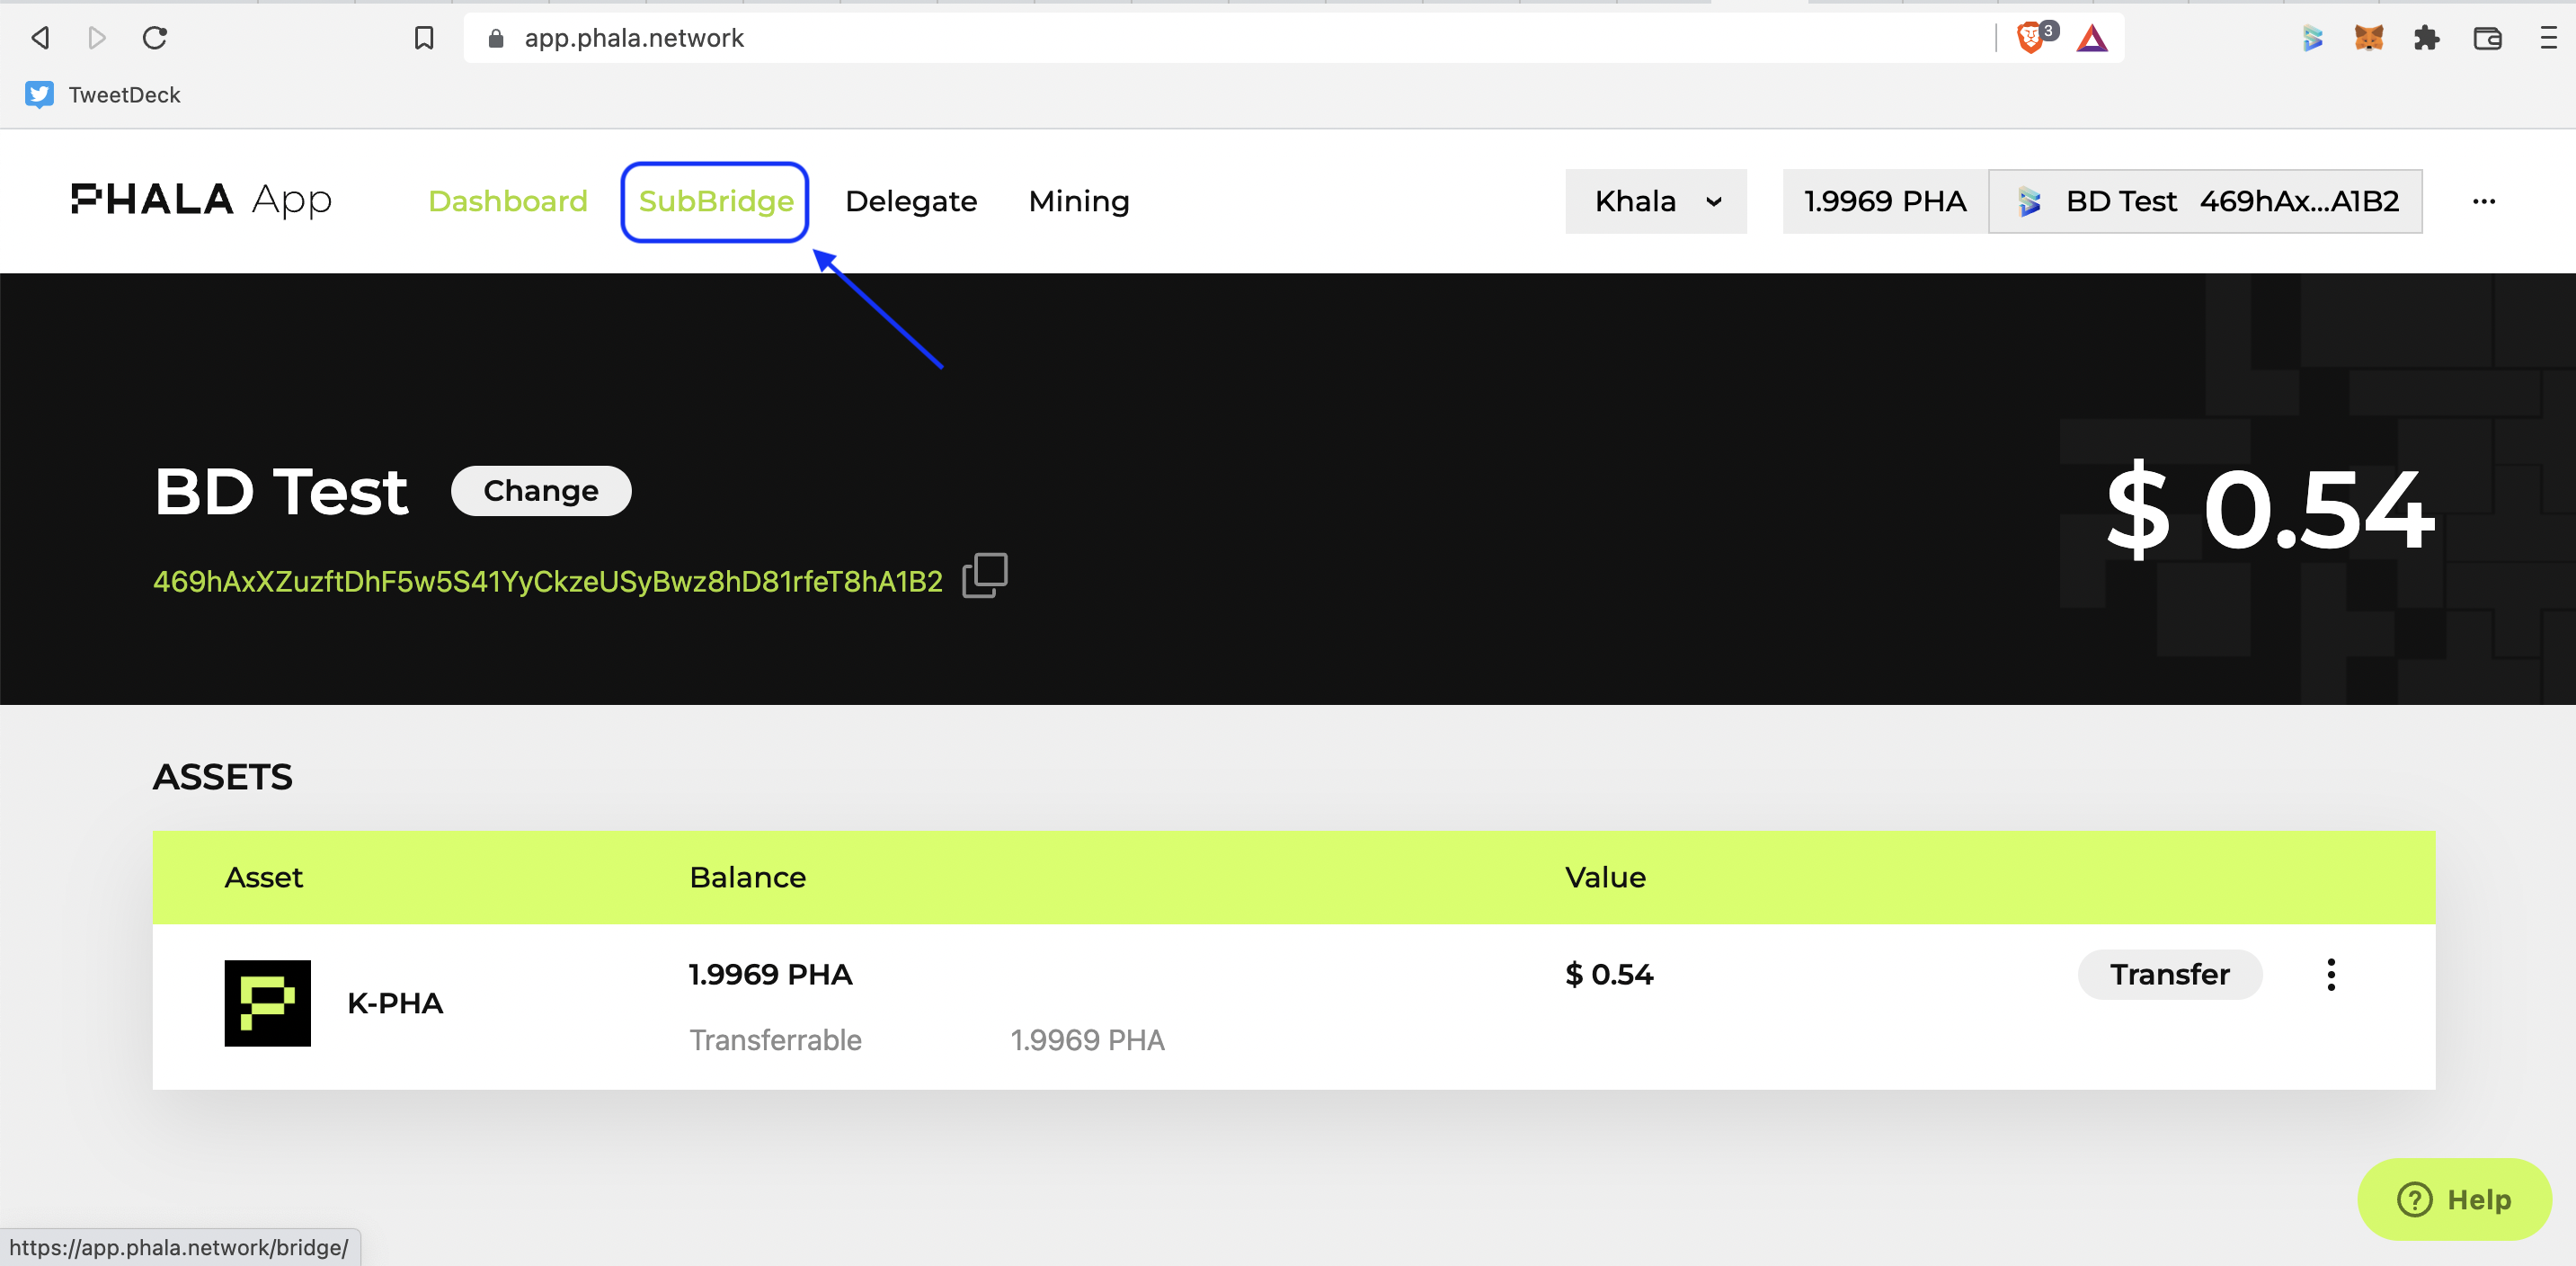The width and height of the screenshot is (2576, 1266).
Task: Click the full 469hAxX... account address text
Action: 548,581
